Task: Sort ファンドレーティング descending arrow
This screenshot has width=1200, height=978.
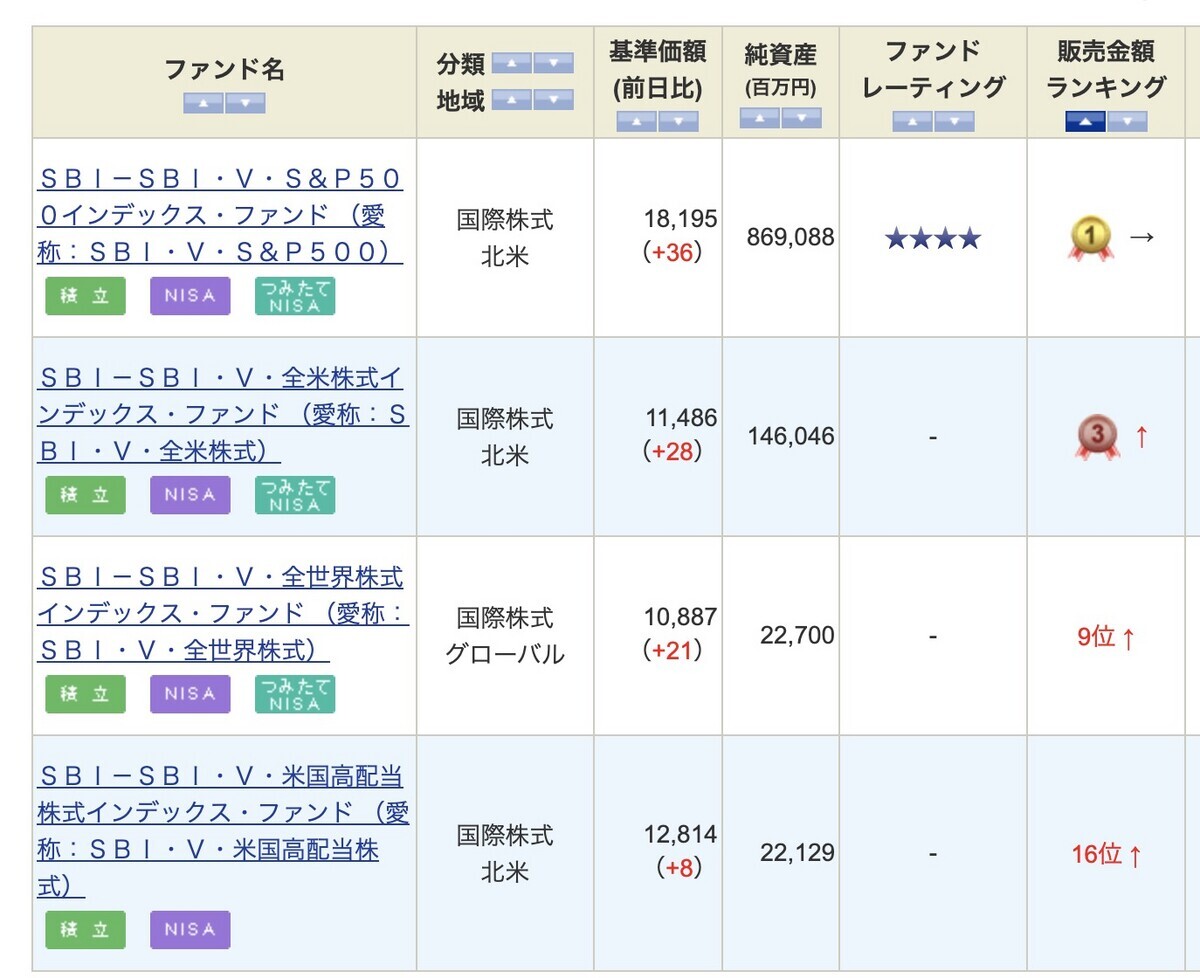Action: [x=954, y=122]
